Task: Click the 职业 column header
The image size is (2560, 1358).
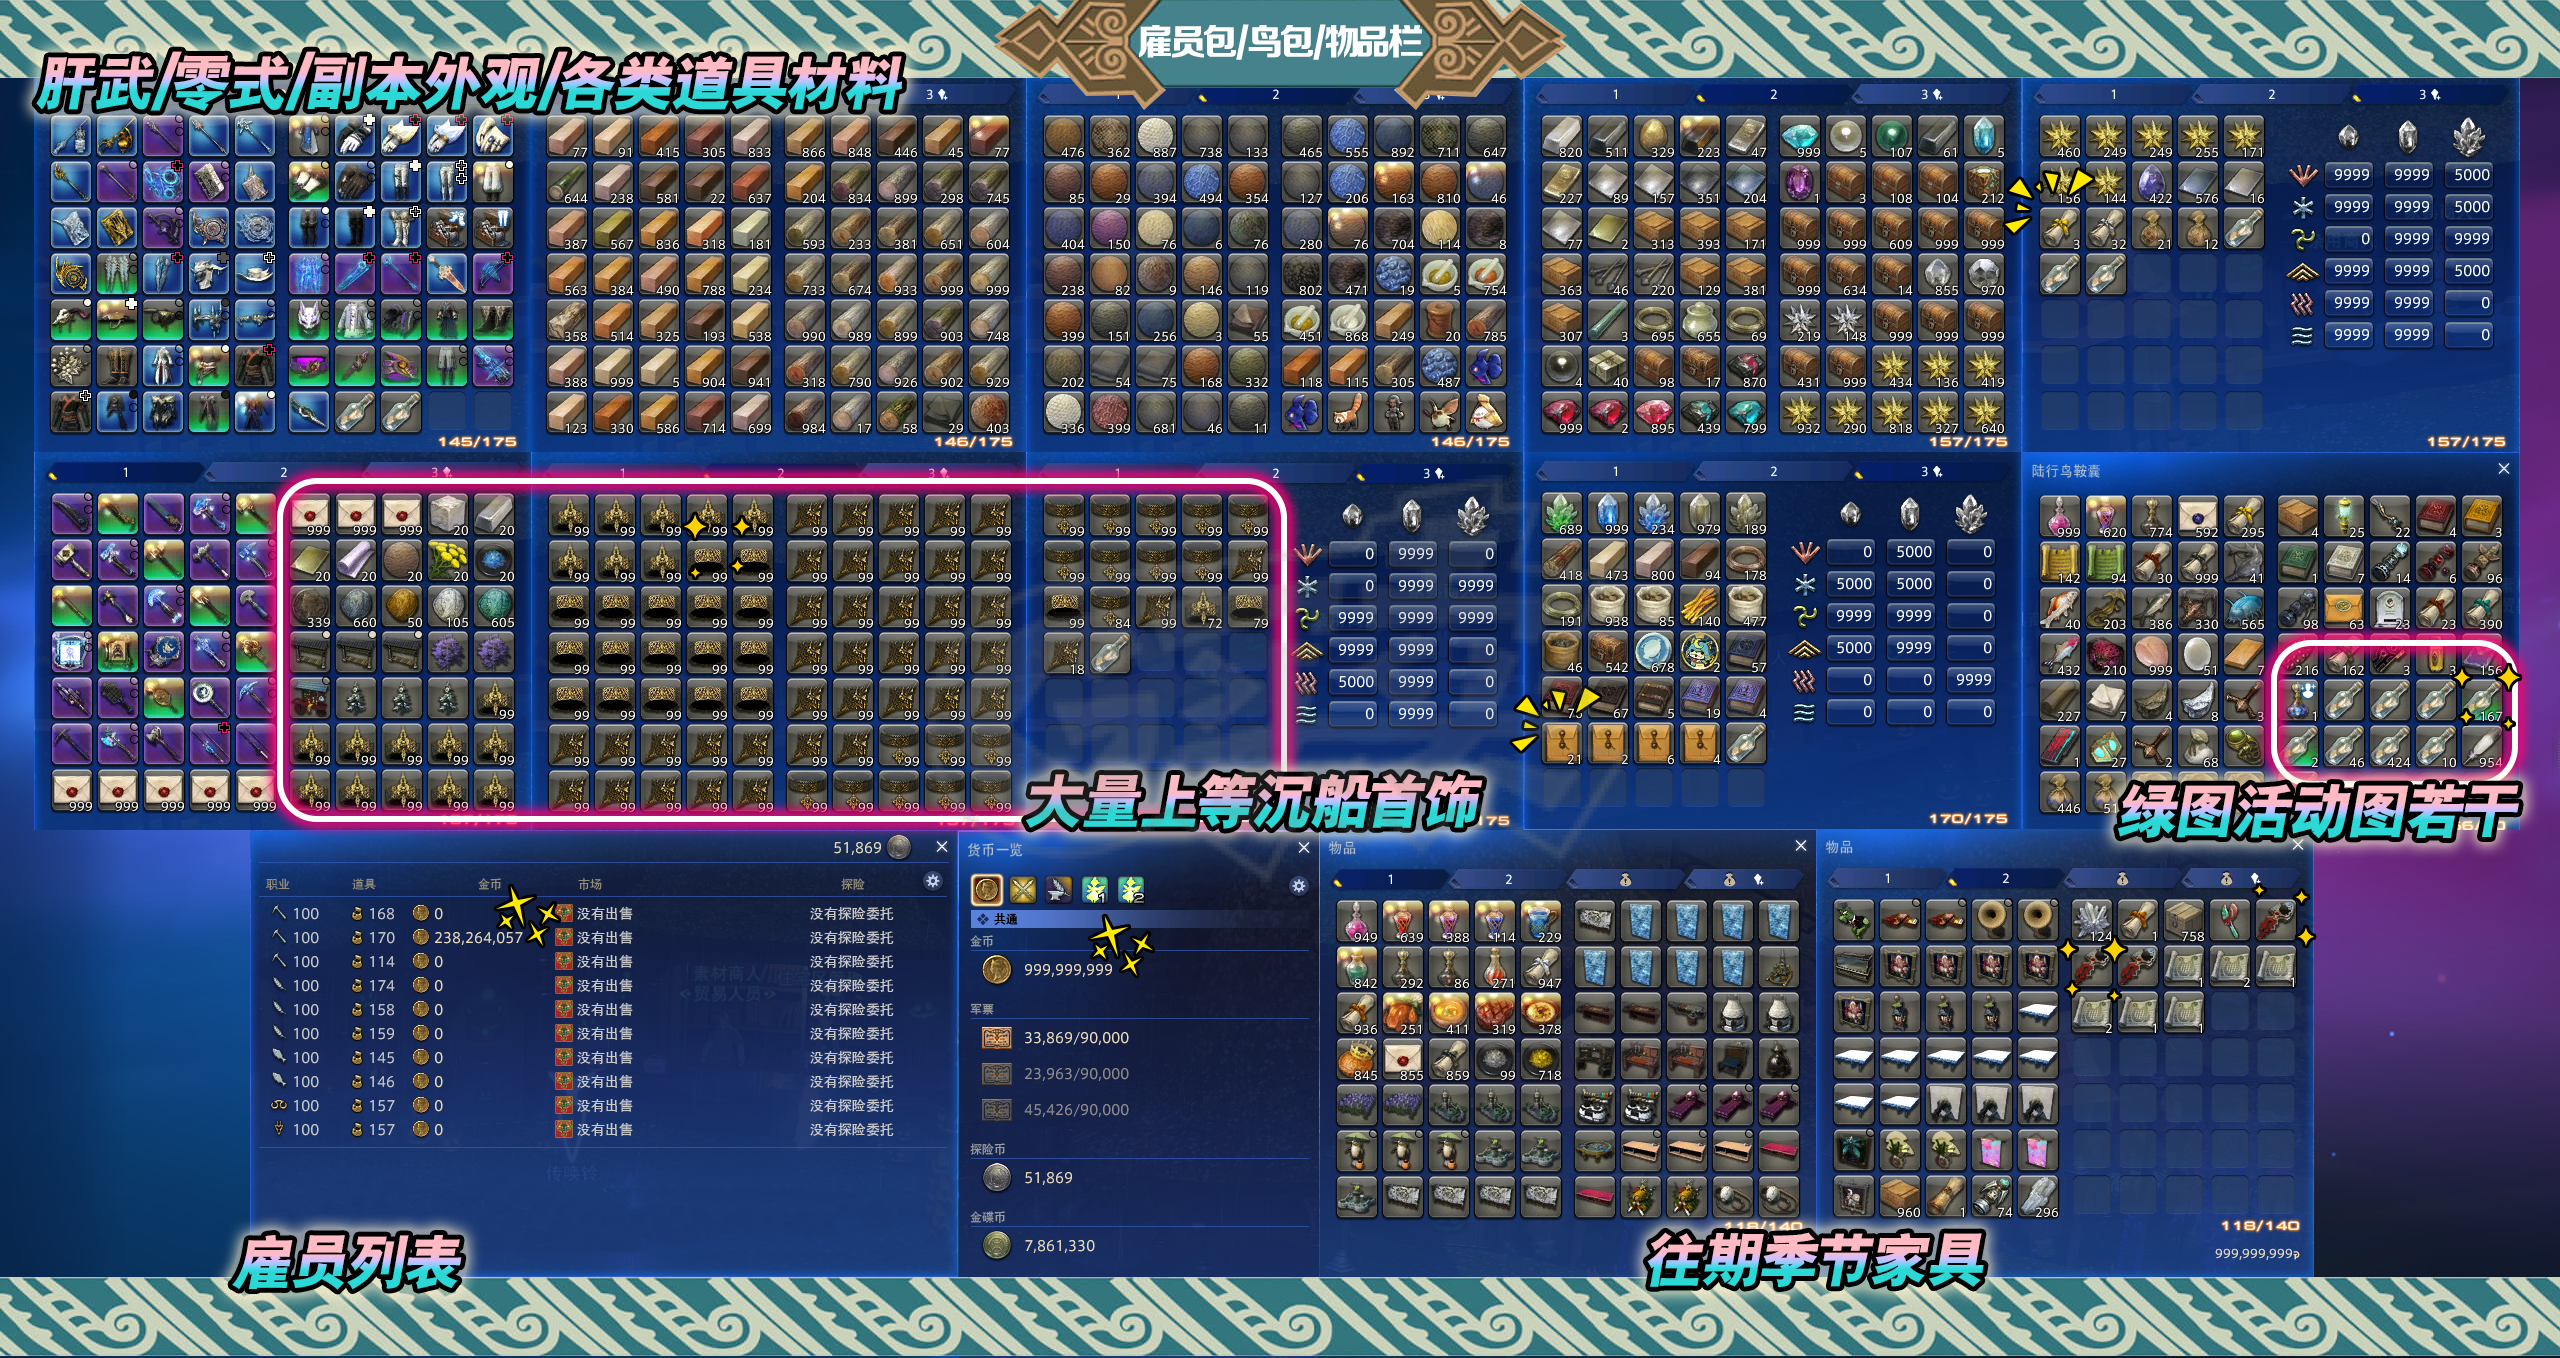Action: coord(278,884)
